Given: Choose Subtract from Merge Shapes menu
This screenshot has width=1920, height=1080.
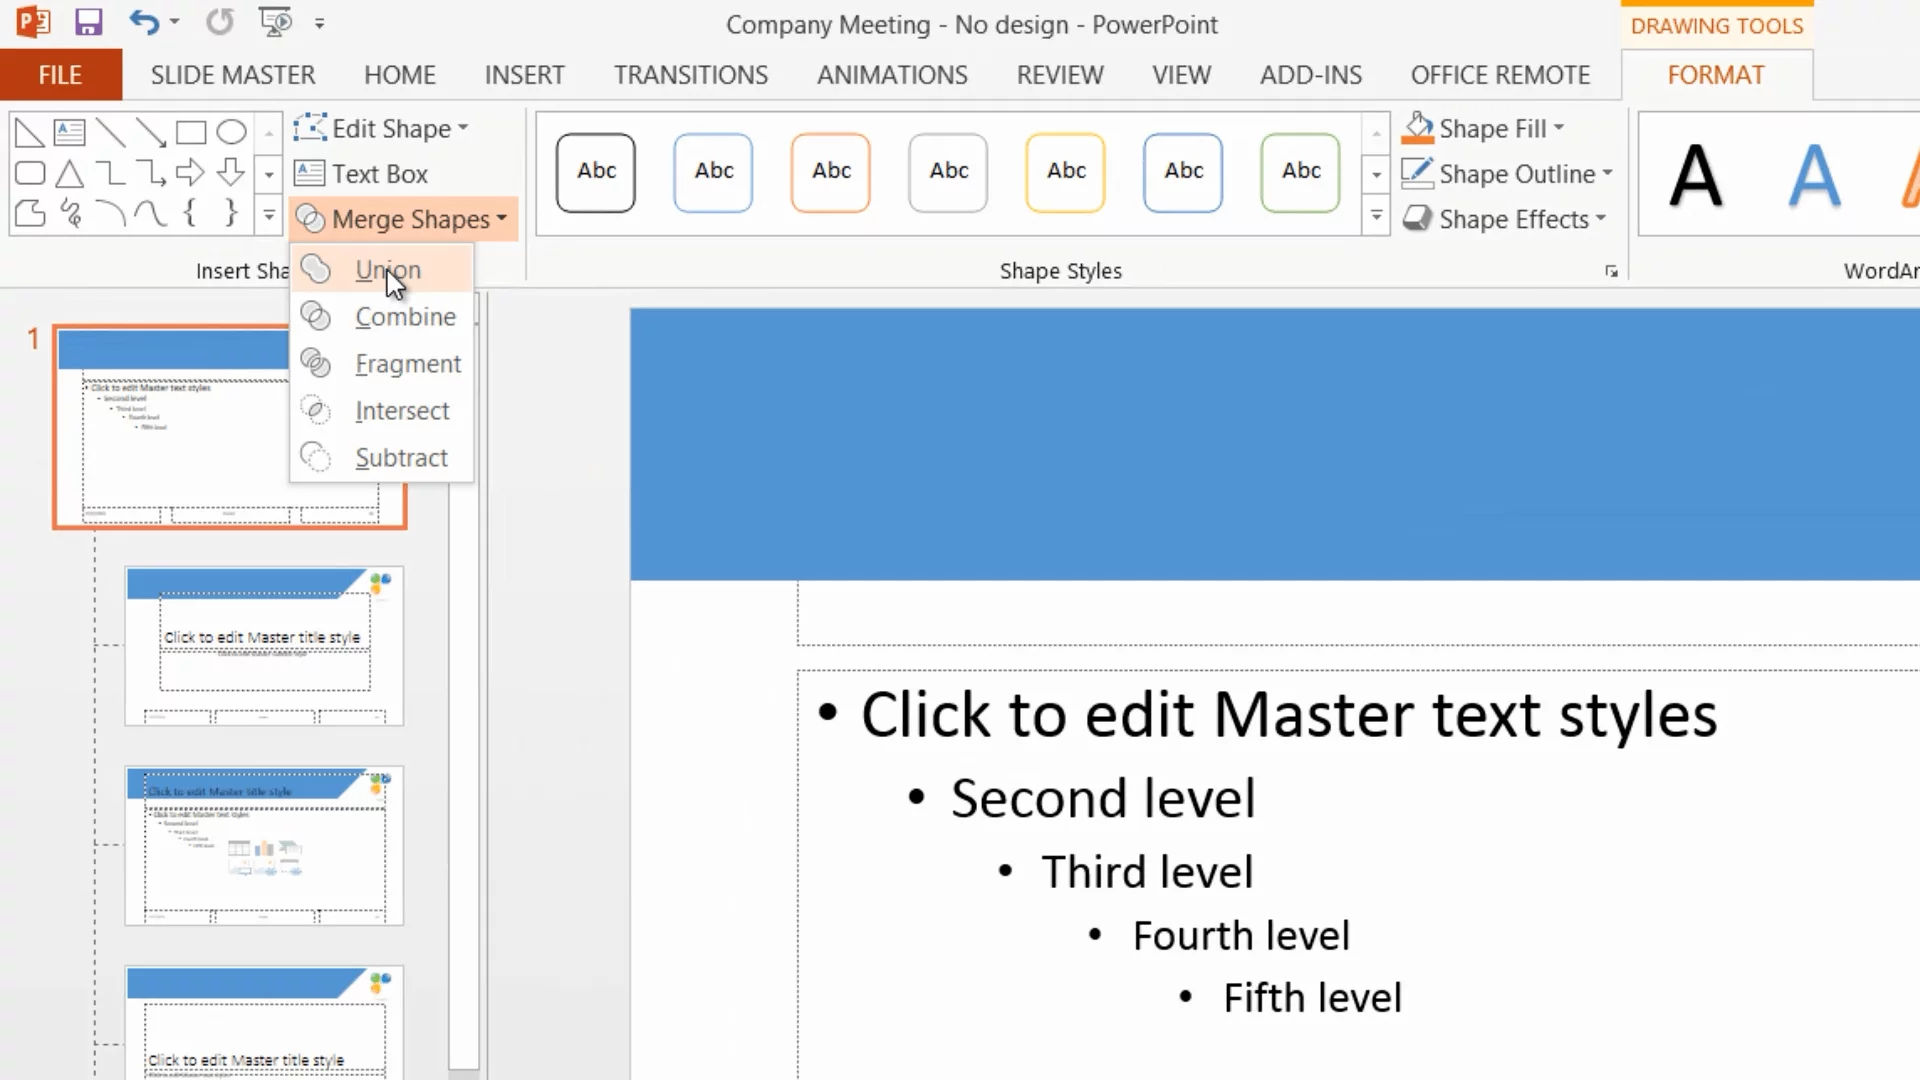Looking at the screenshot, I should (x=401, y=458).
